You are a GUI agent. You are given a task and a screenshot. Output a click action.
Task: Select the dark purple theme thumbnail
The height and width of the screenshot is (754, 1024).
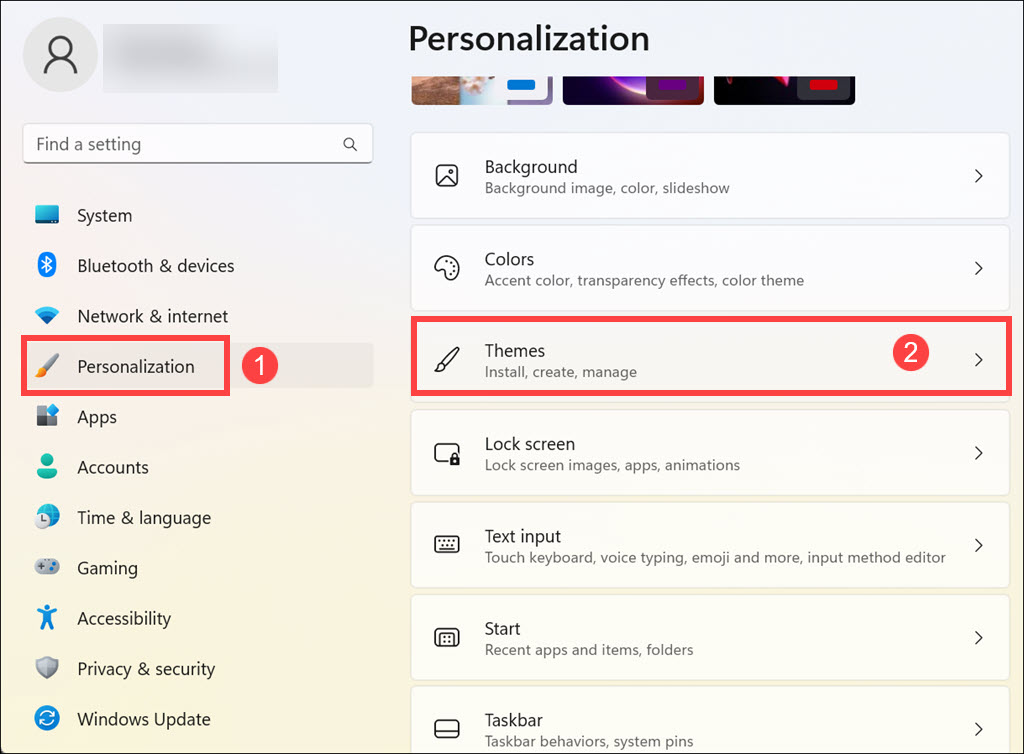632,90
